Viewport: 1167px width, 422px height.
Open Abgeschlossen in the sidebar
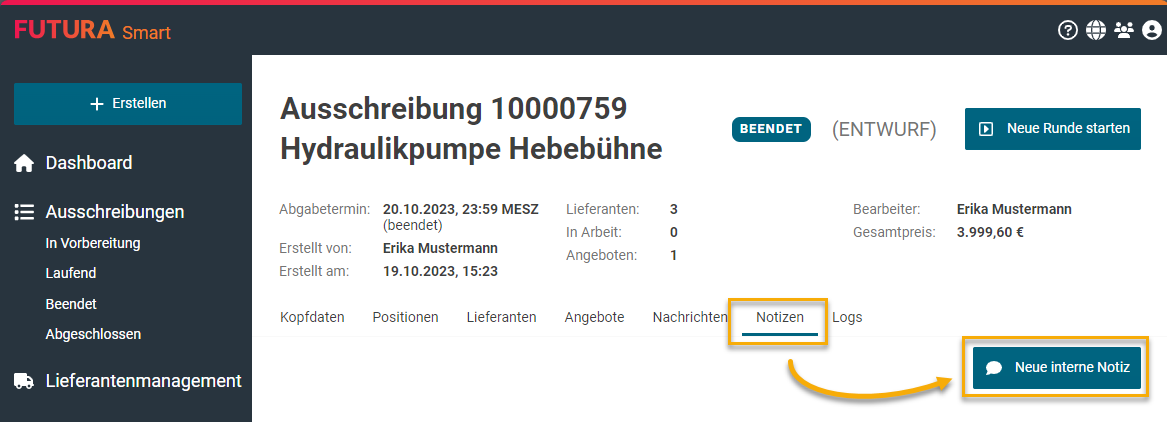coord(93,334)
